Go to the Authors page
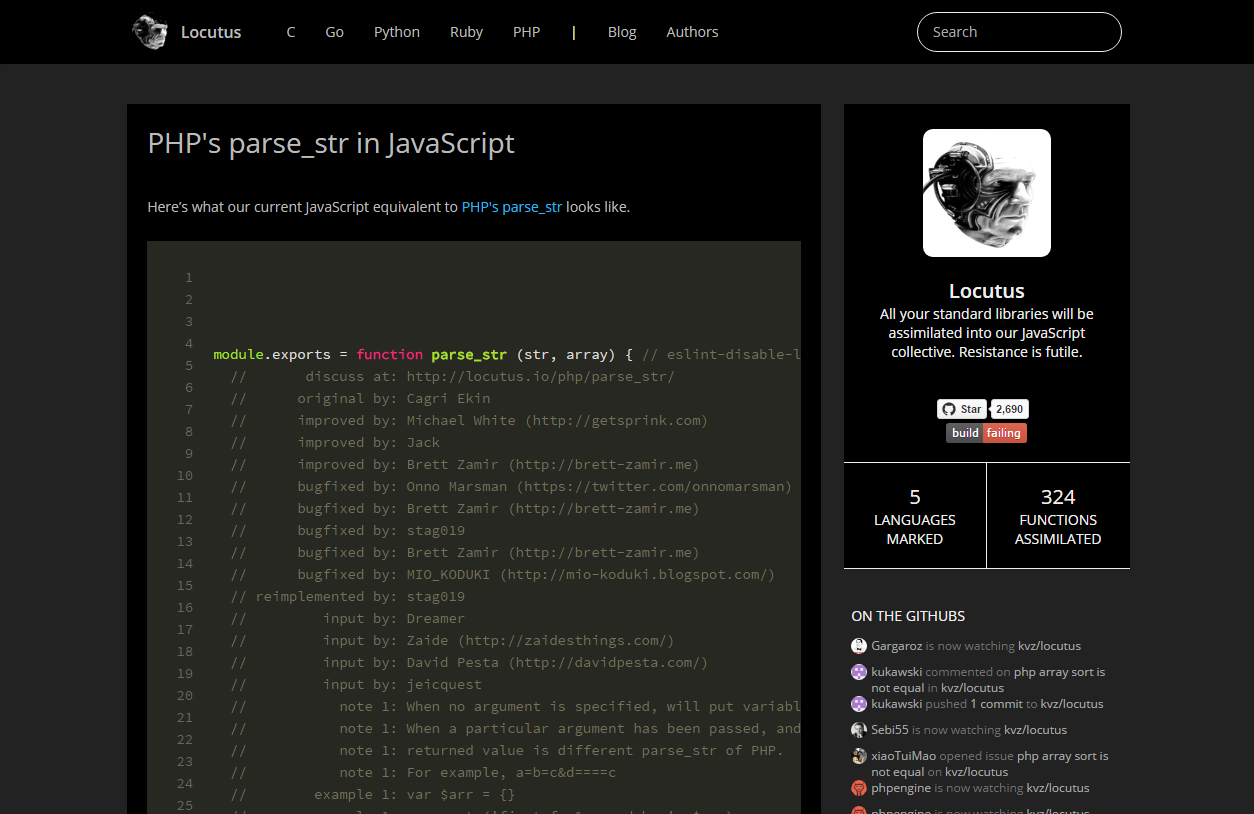The height and width of the screenshot is (814, 1254). (692, 32)
